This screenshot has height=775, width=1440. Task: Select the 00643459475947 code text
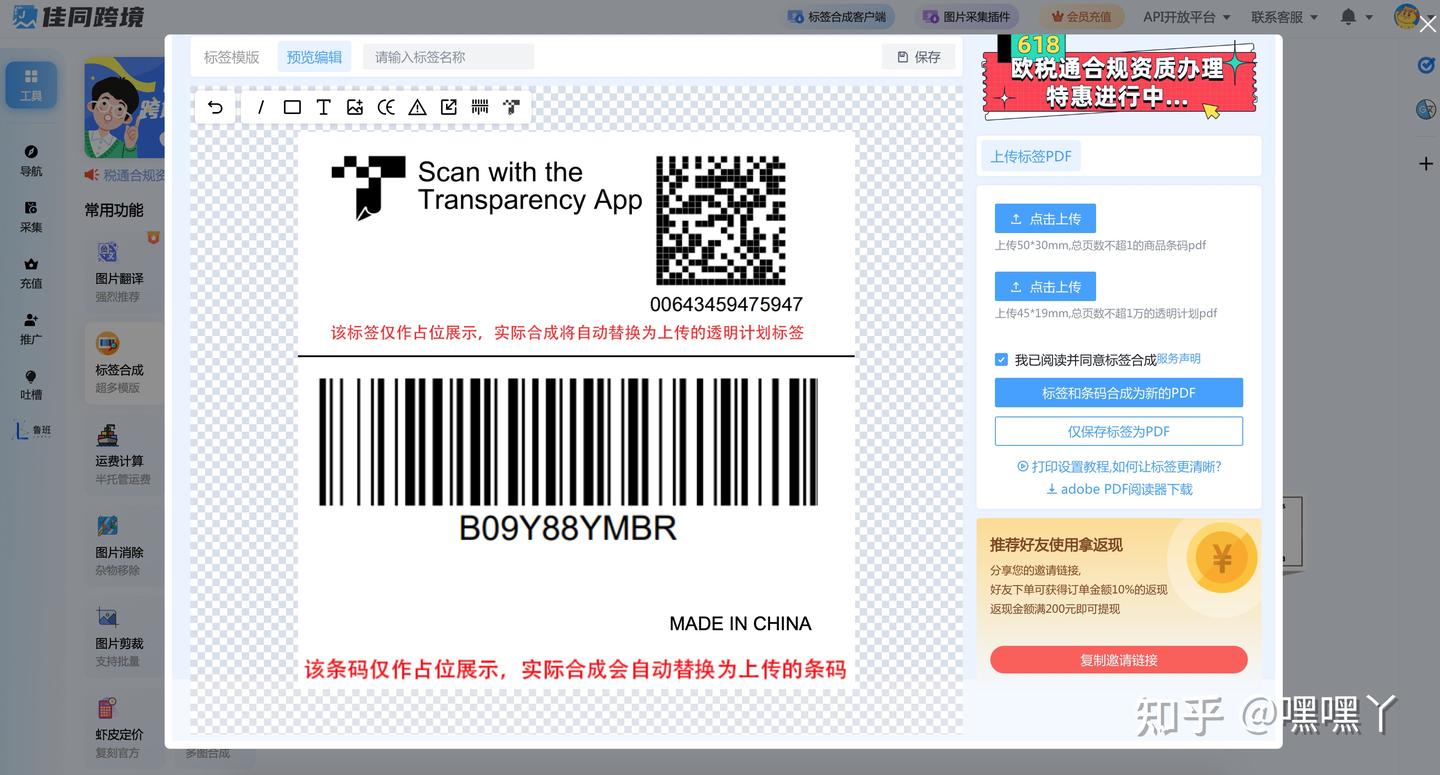(726, 304)
